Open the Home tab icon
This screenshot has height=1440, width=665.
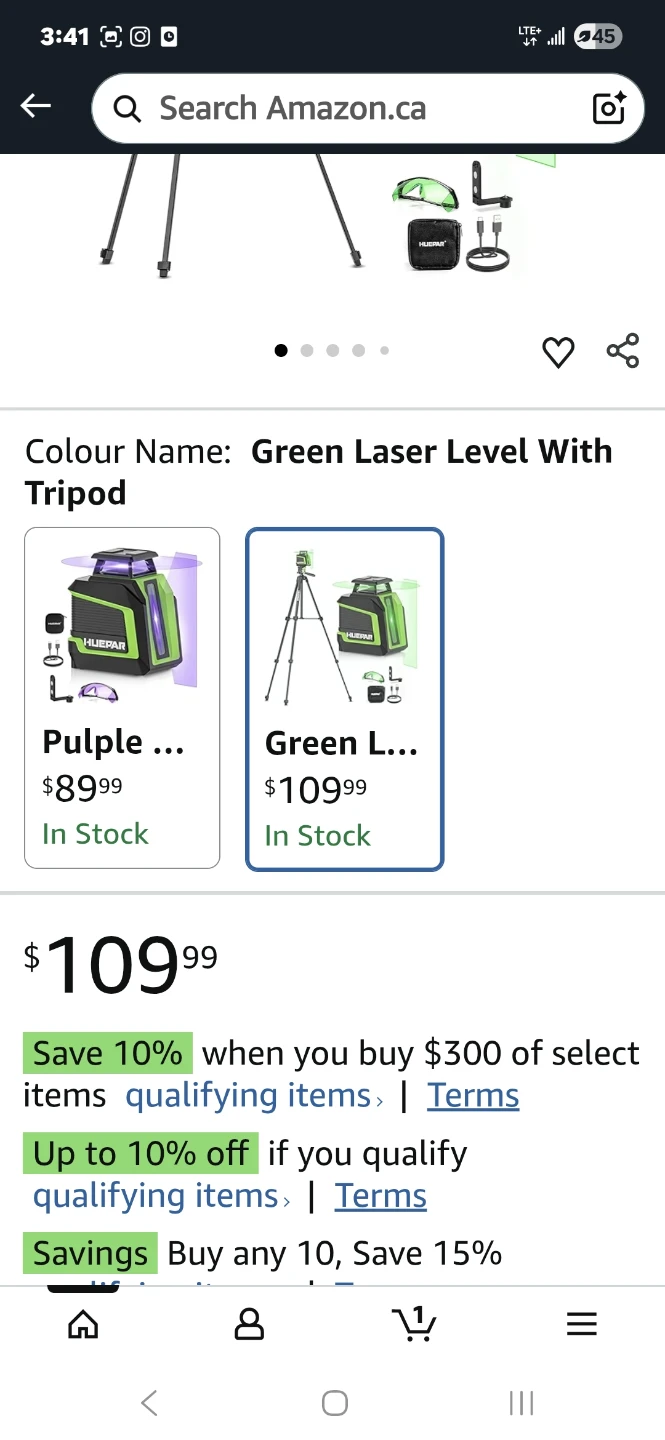83,1324
